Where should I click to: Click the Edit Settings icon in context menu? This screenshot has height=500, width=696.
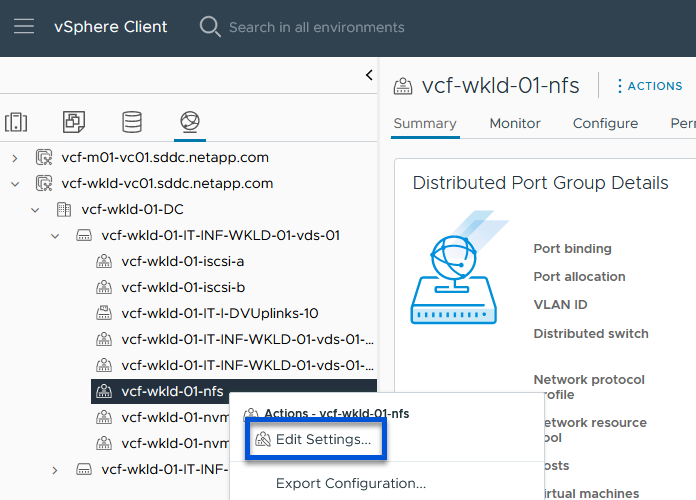[x=263, y=439]
